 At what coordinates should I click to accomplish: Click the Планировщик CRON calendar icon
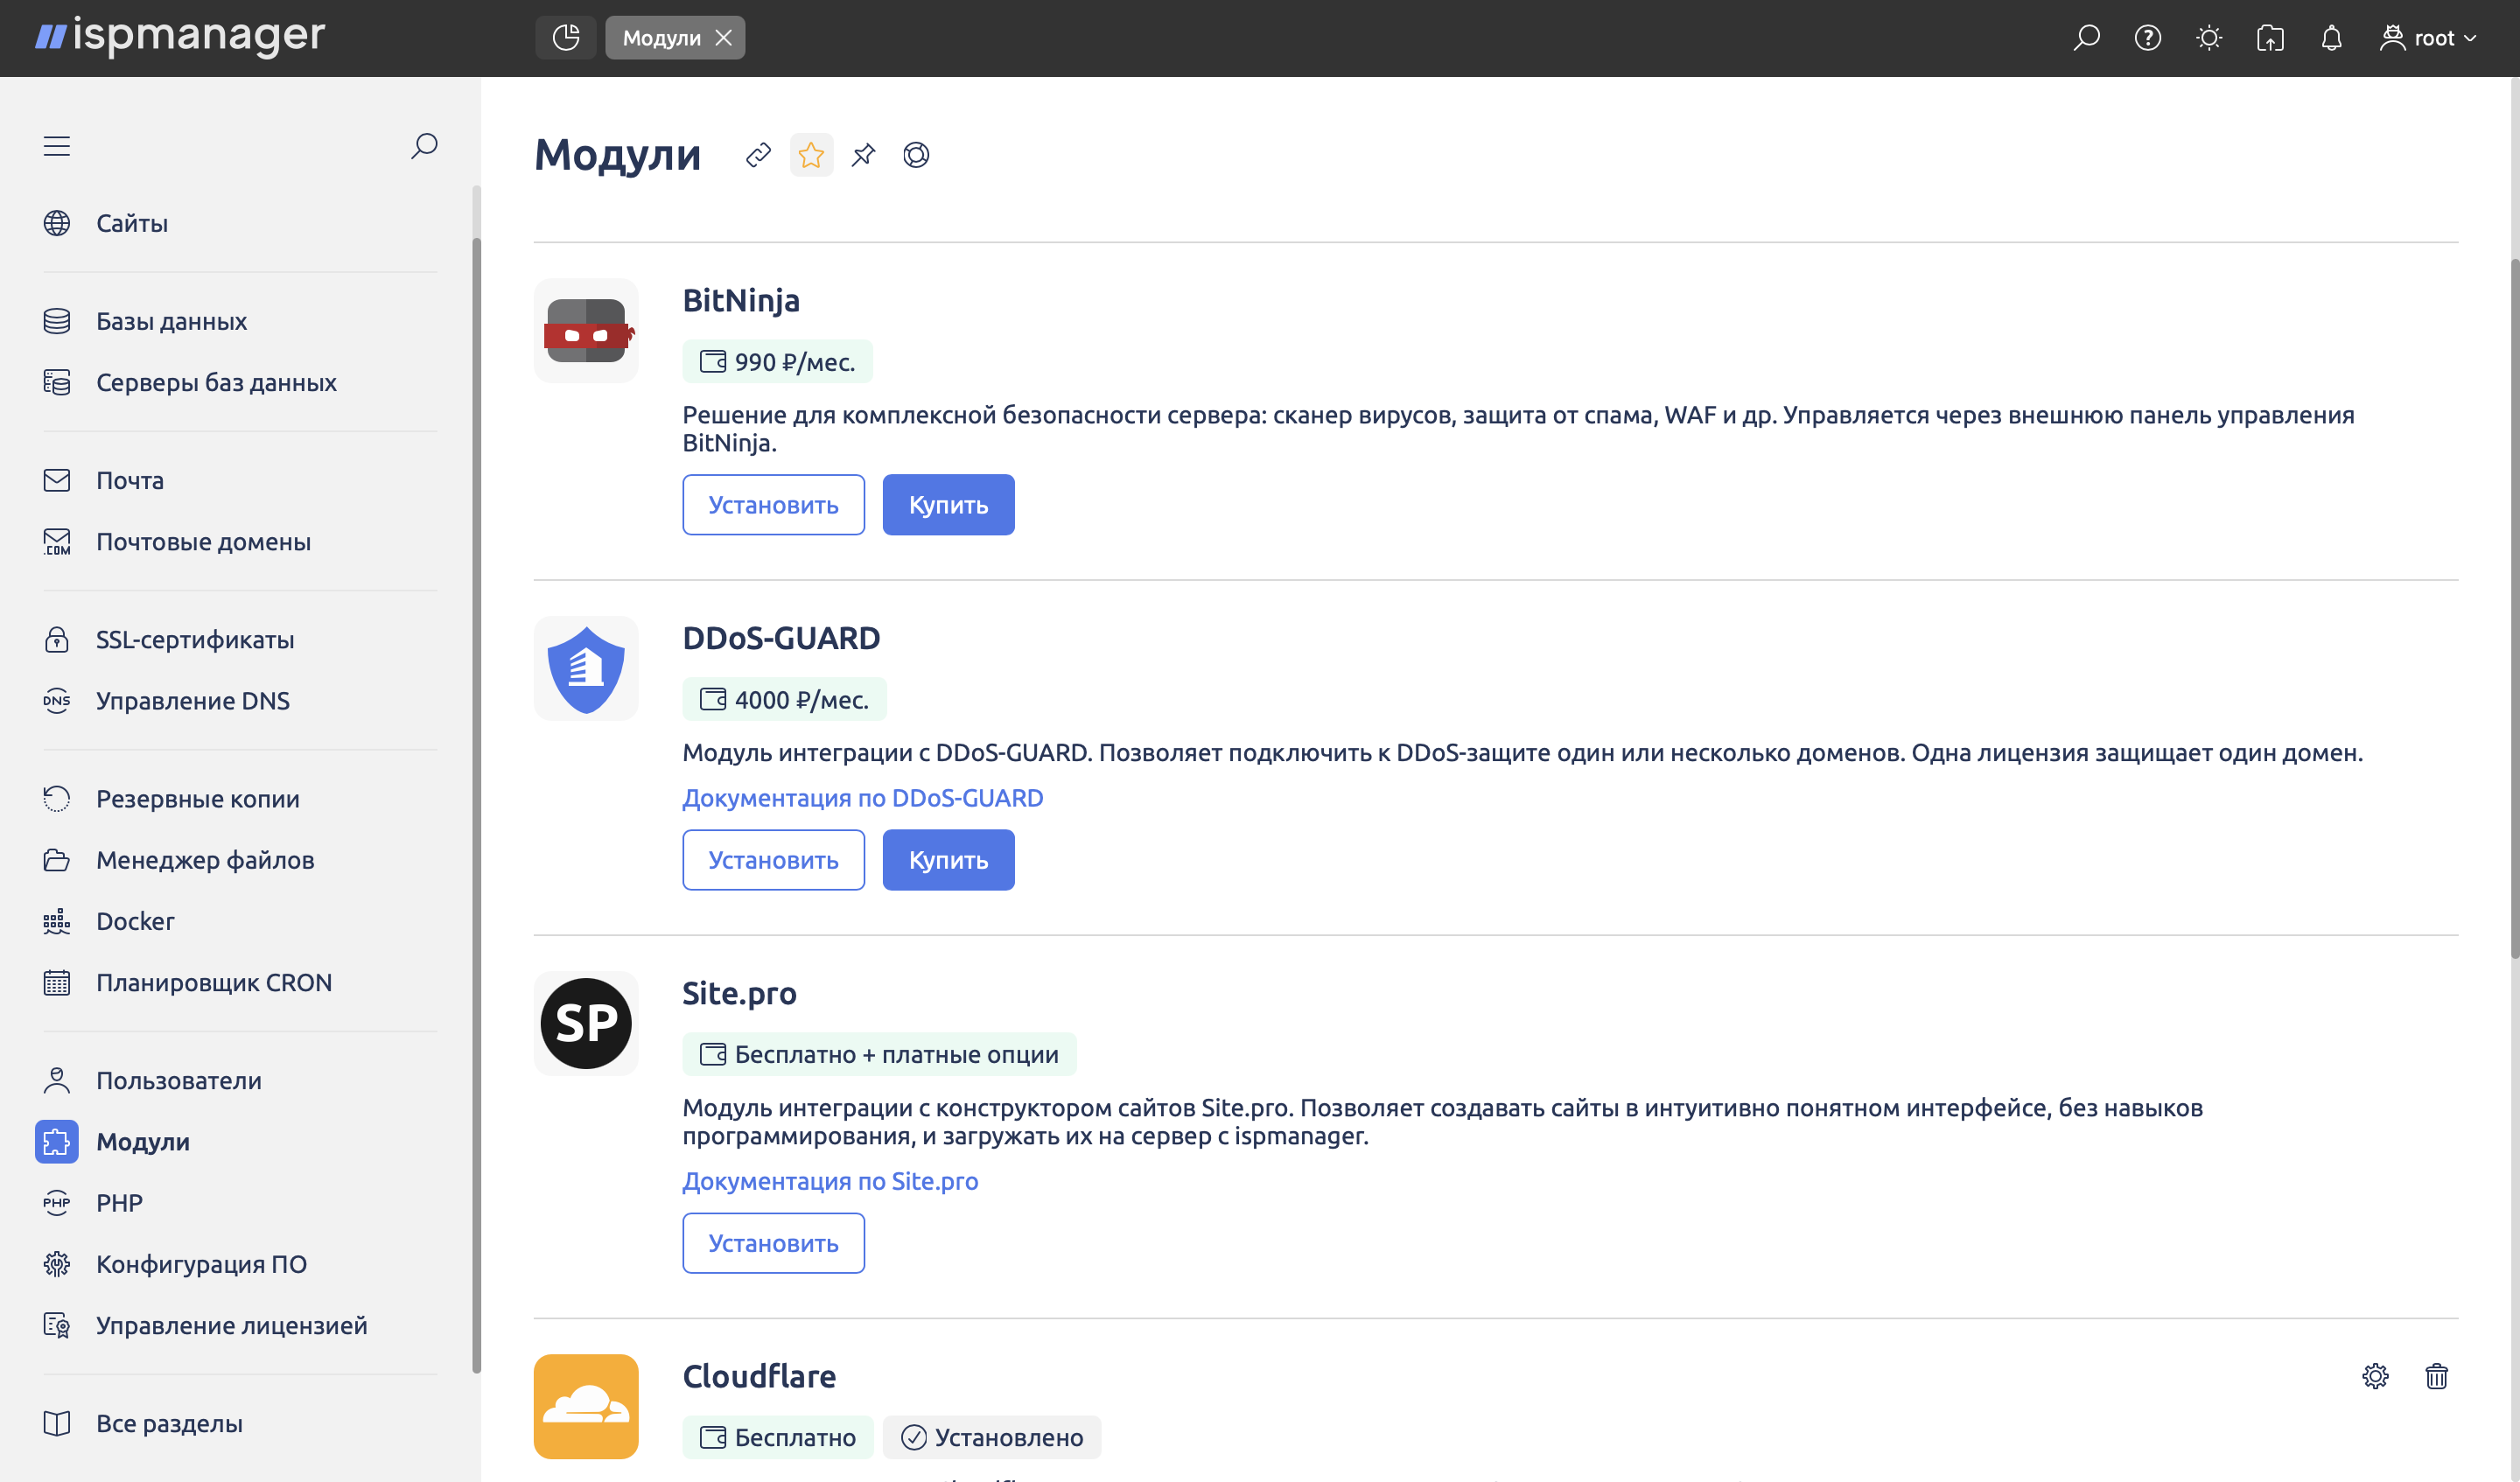click(x=57, y=982)
